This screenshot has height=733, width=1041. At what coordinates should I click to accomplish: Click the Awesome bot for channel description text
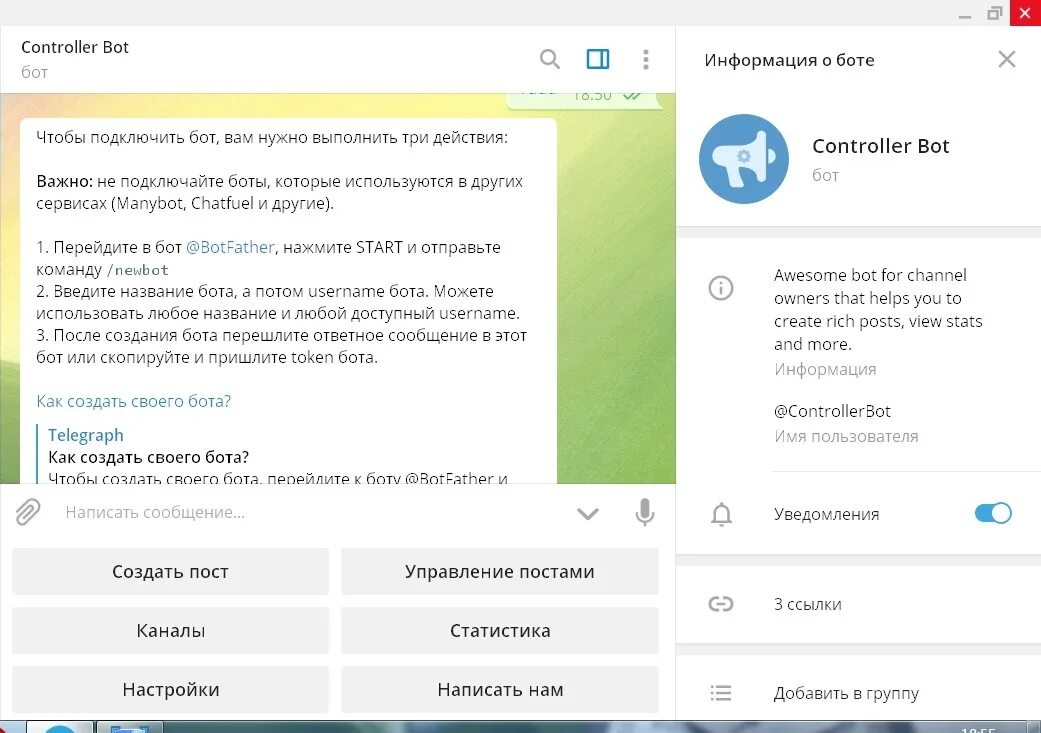point(878,309)
